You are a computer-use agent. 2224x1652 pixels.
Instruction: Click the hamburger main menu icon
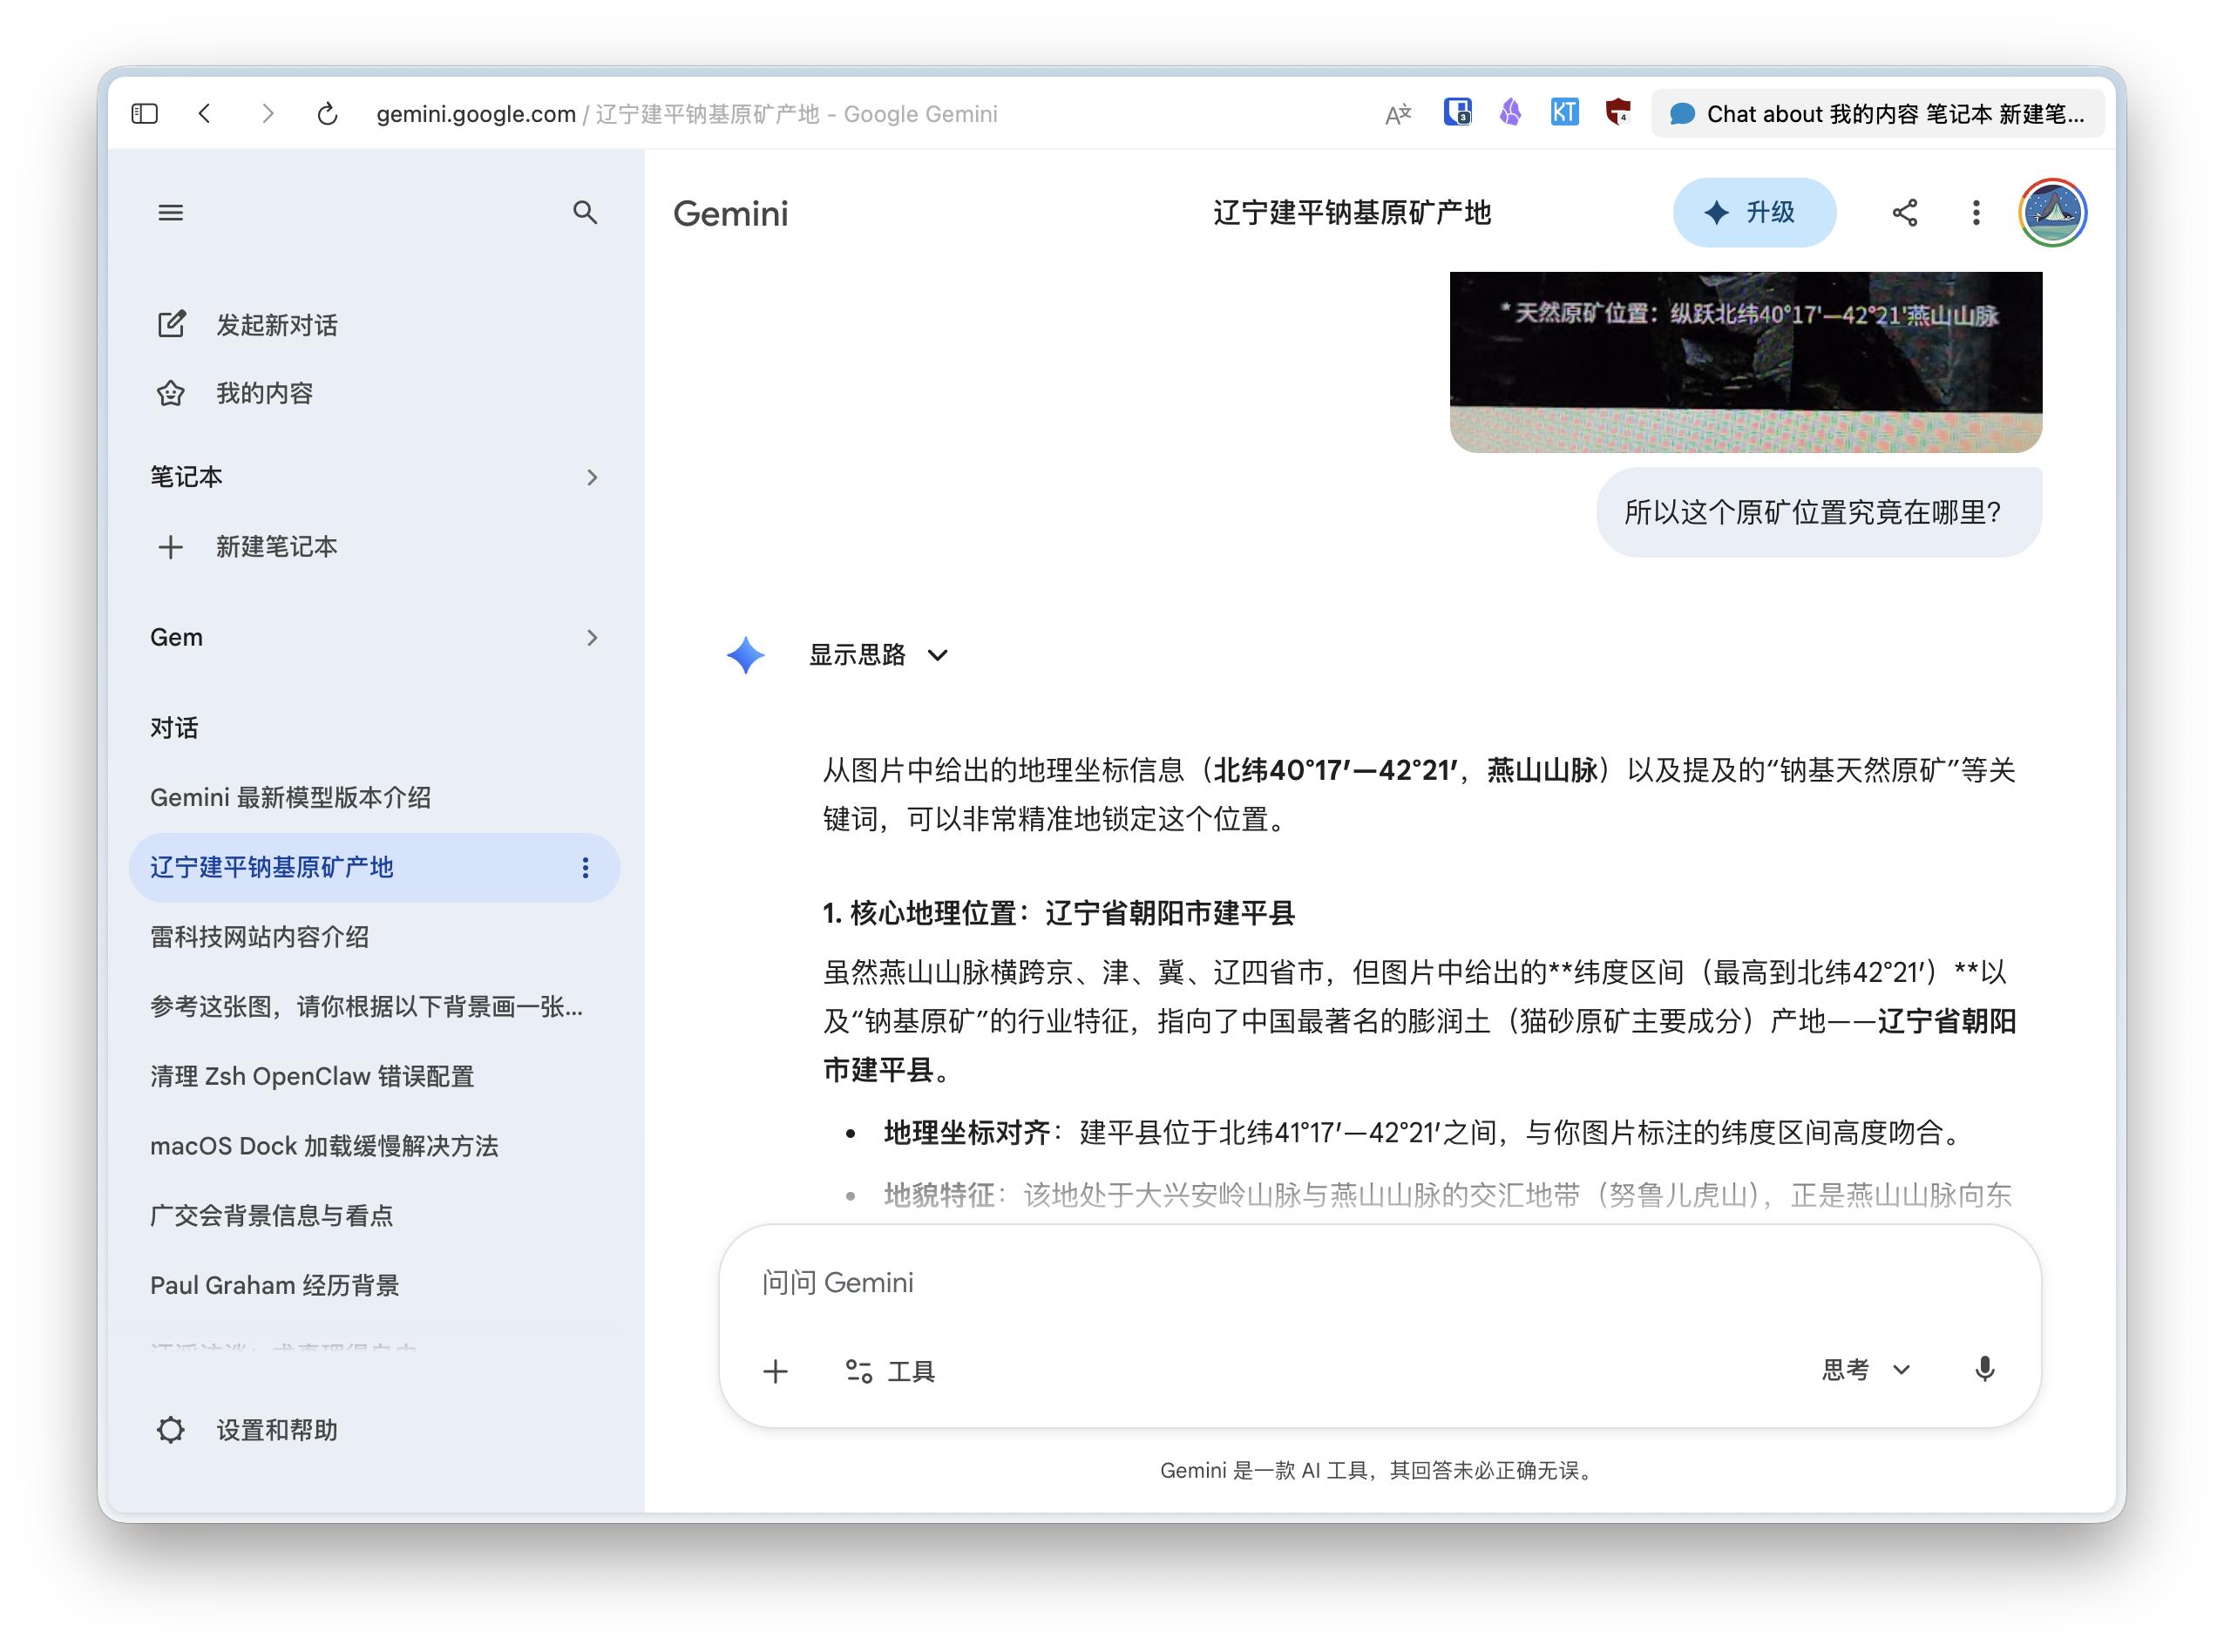(171, 212)
